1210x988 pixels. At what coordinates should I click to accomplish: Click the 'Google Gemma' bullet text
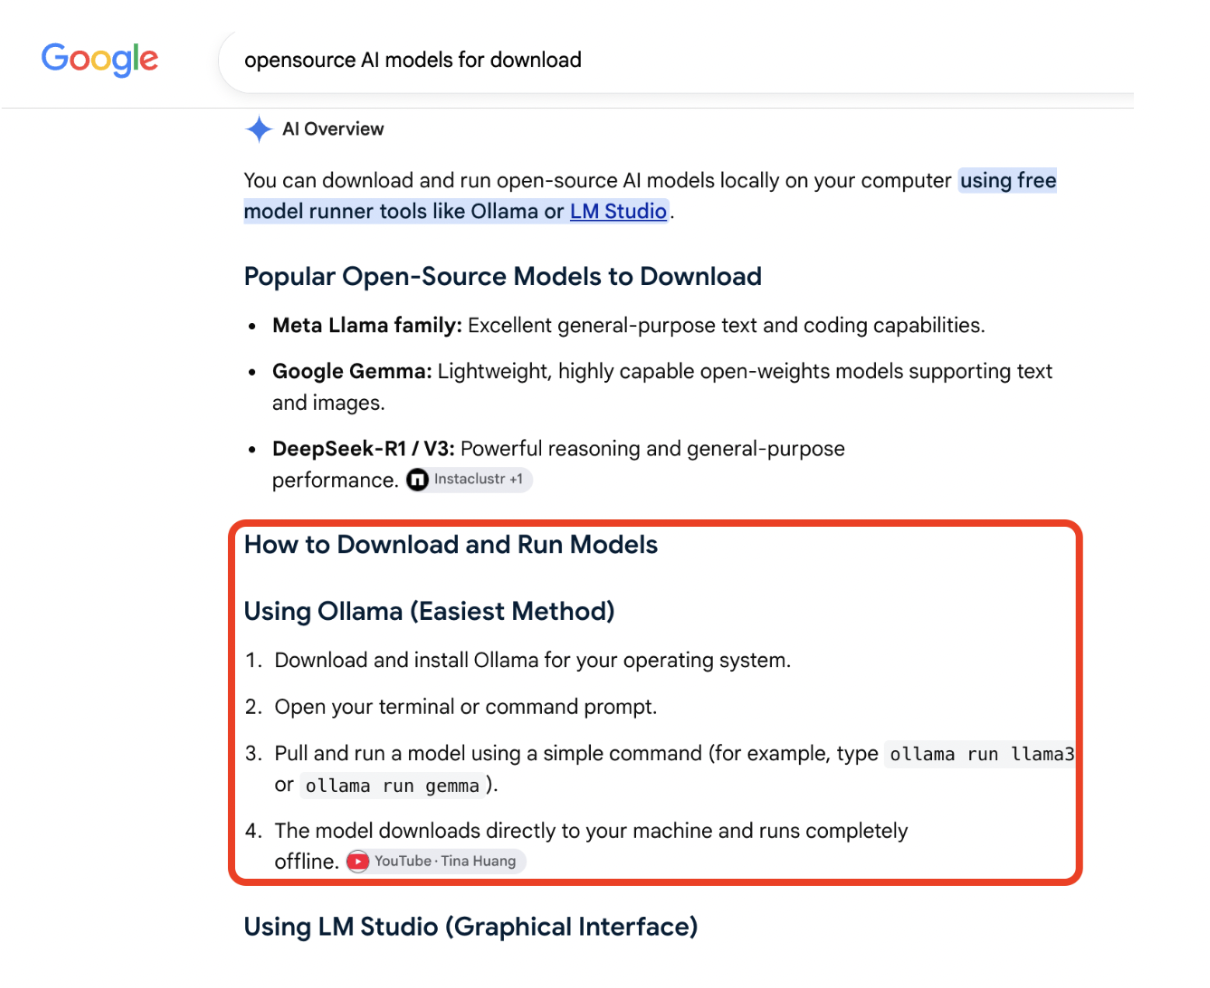click(x=352, y=371)
